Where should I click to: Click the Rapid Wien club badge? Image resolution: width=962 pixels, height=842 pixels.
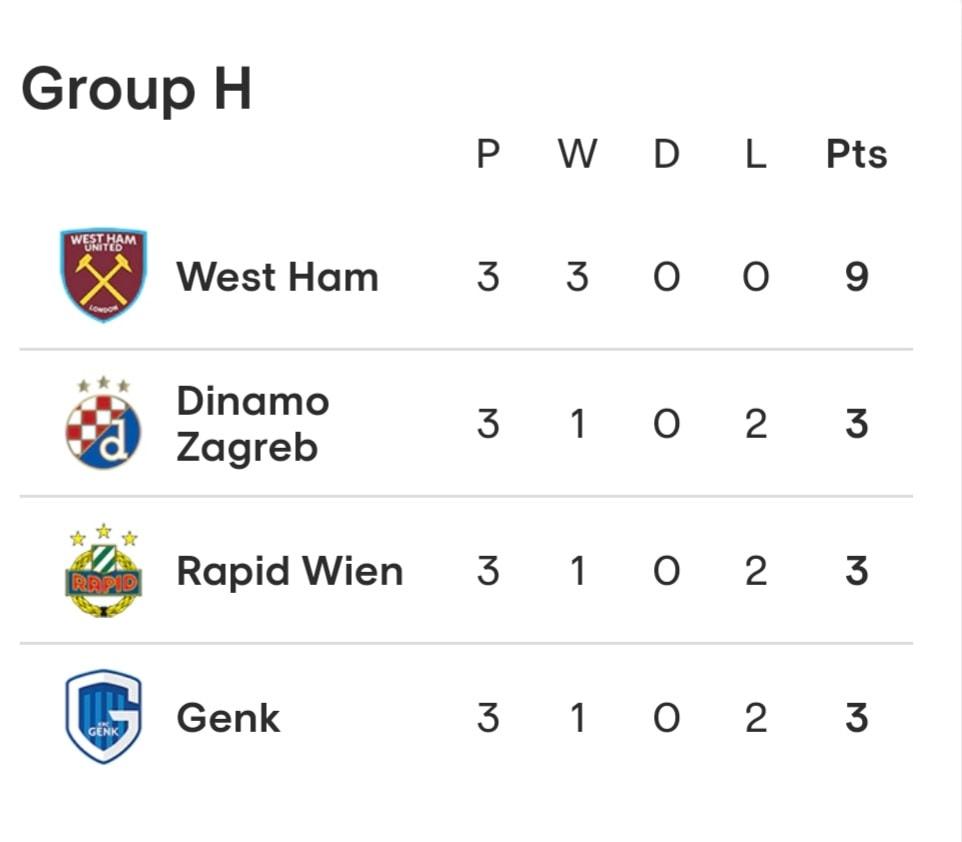103,570
